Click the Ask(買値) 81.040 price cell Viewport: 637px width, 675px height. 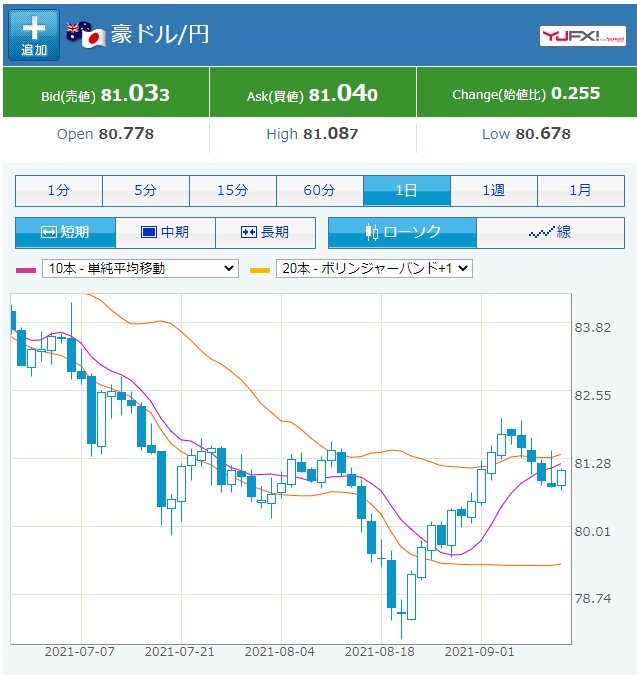pyautogui.click(x=313, y=93)
